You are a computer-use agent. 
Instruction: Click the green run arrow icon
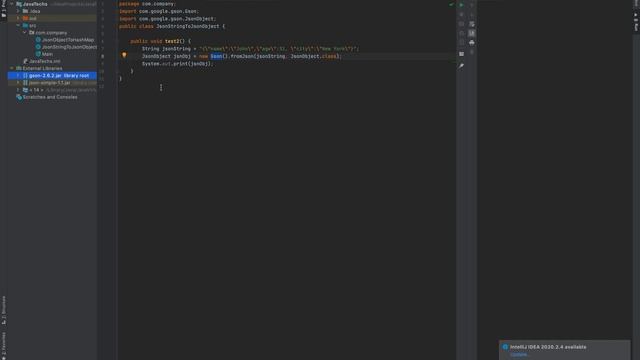click(x=461, y=5)
